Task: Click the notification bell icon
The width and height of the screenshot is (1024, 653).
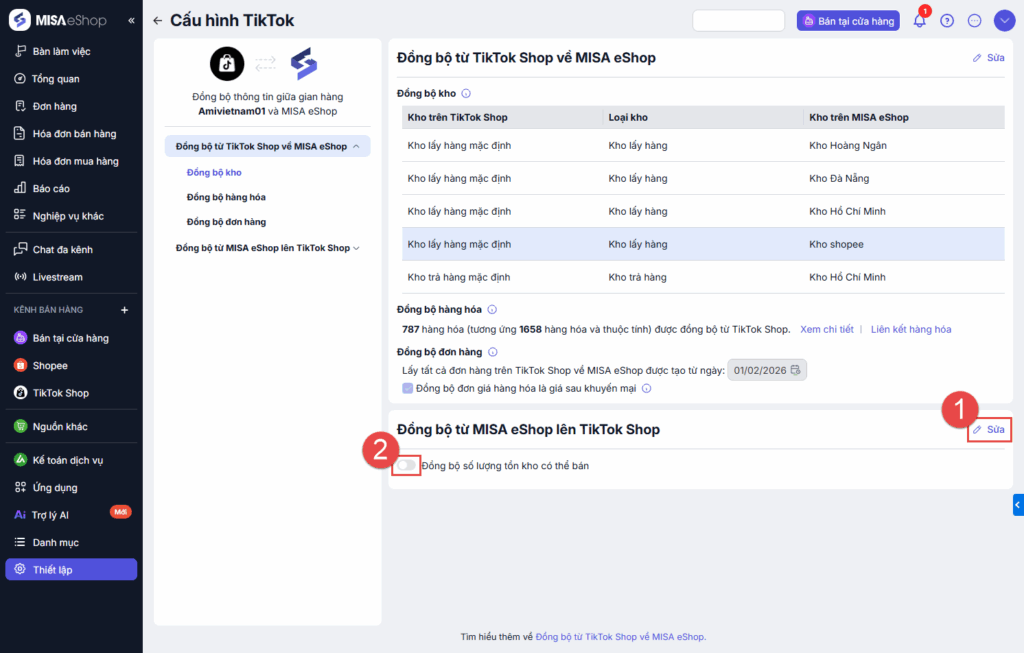Action: point(919,21)
